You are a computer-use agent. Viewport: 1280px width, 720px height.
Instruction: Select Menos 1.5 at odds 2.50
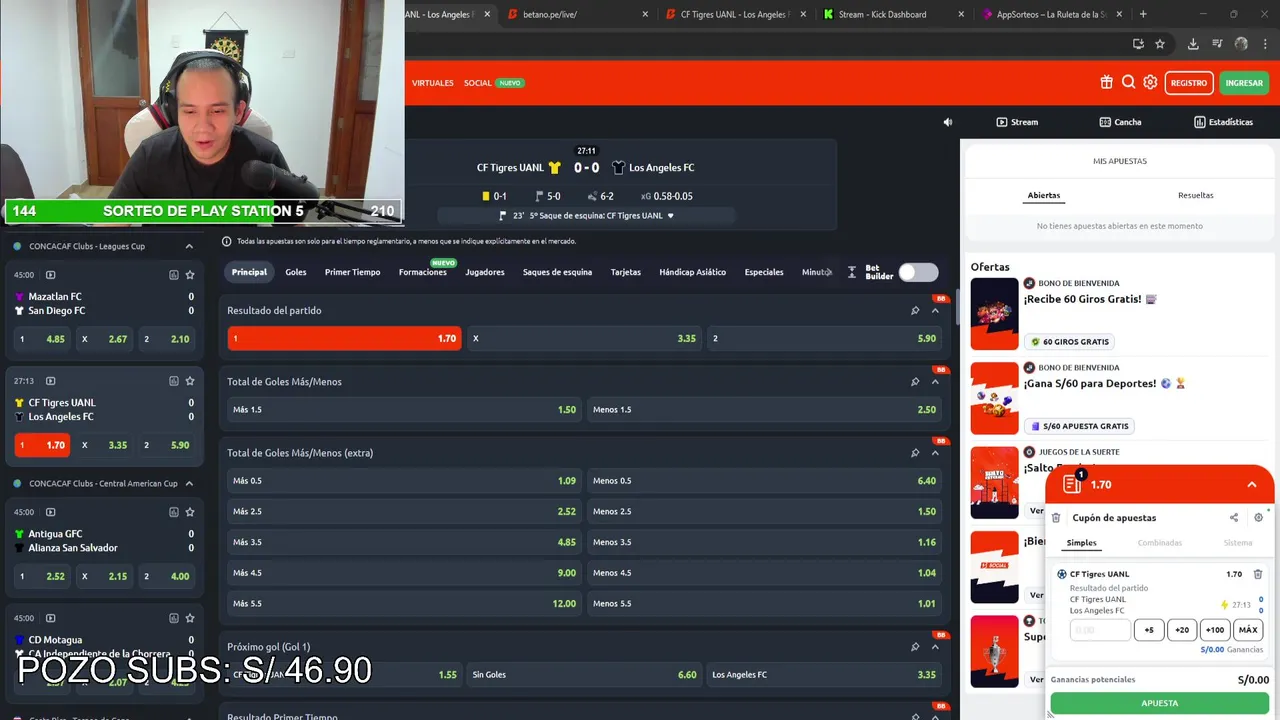(x=764, y=409)
